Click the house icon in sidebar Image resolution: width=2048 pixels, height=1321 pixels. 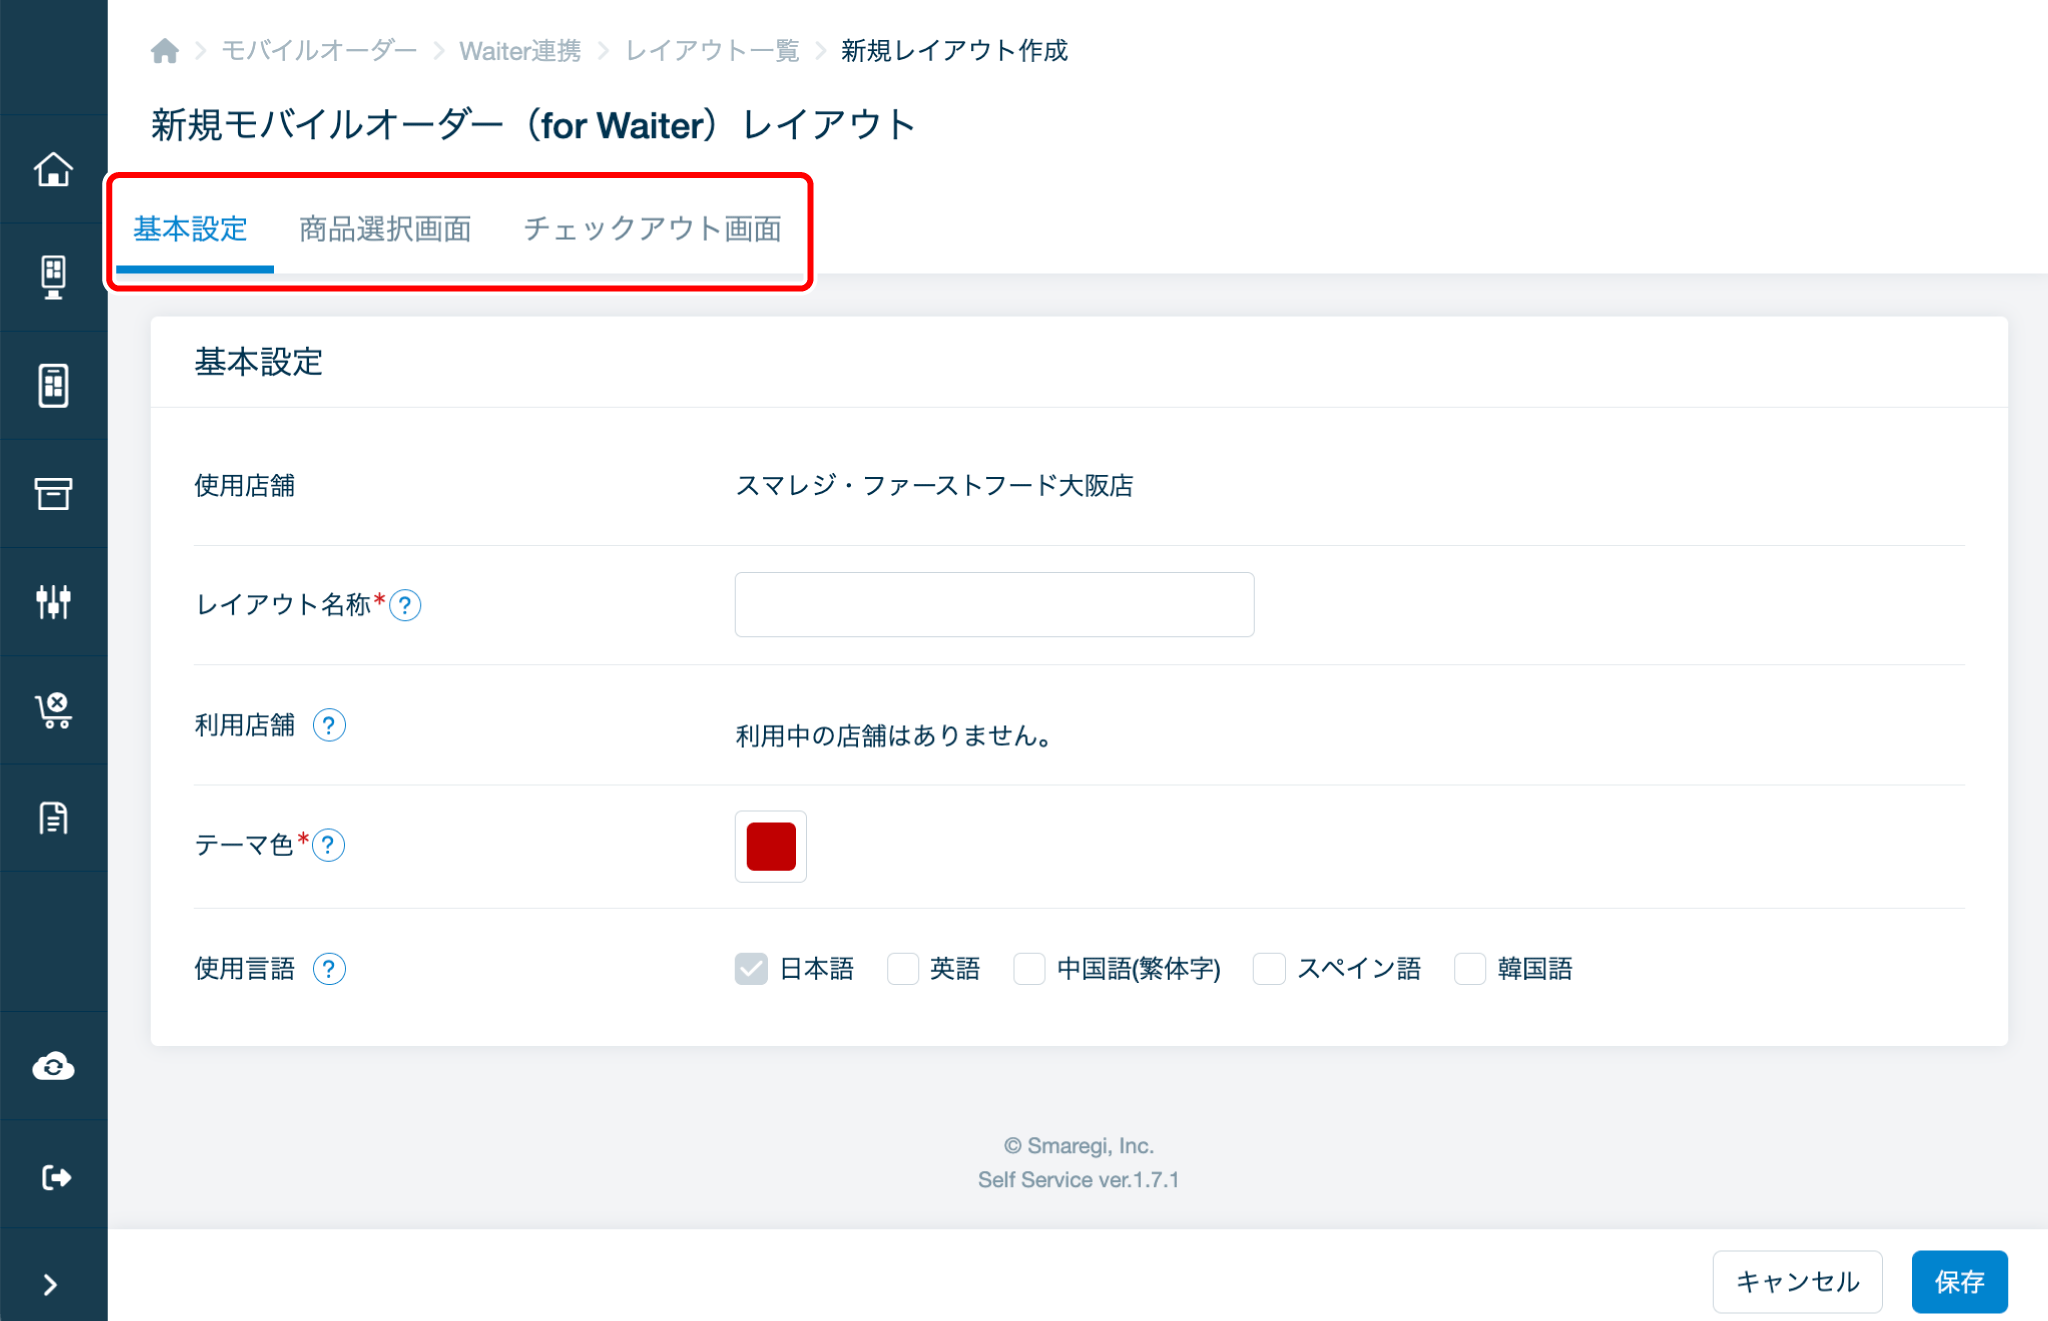pos(53,169)
